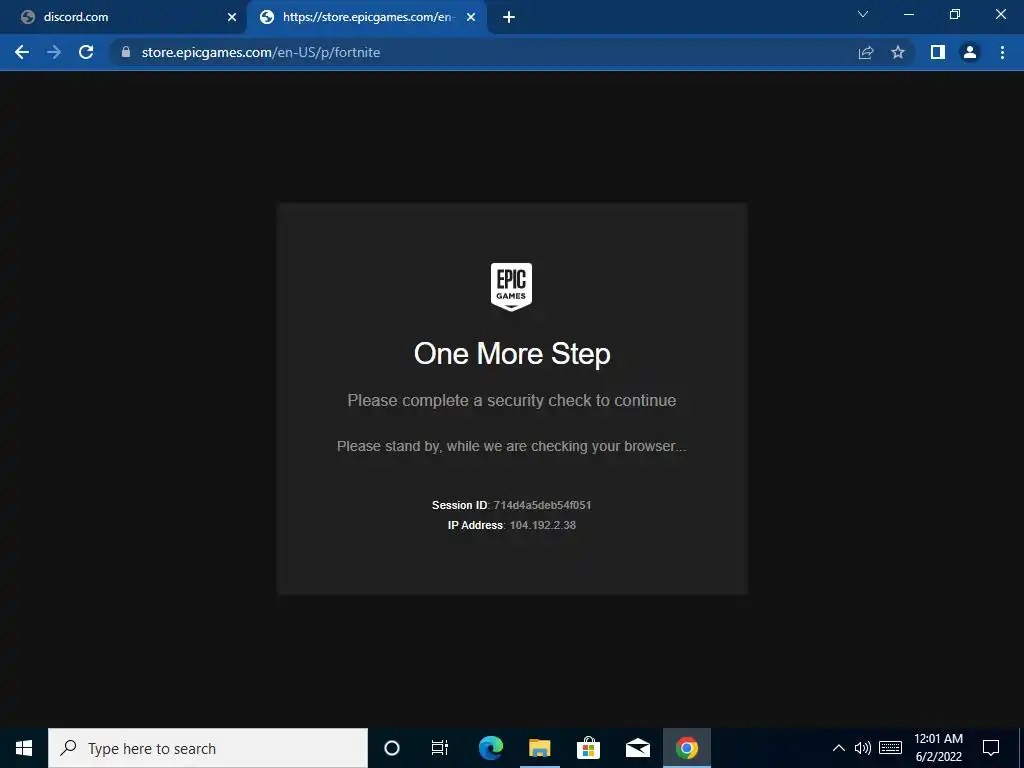Screen dimensions: 1024x768
Task: Click 'Please stand by' browser check text
Action: [511, 446]
